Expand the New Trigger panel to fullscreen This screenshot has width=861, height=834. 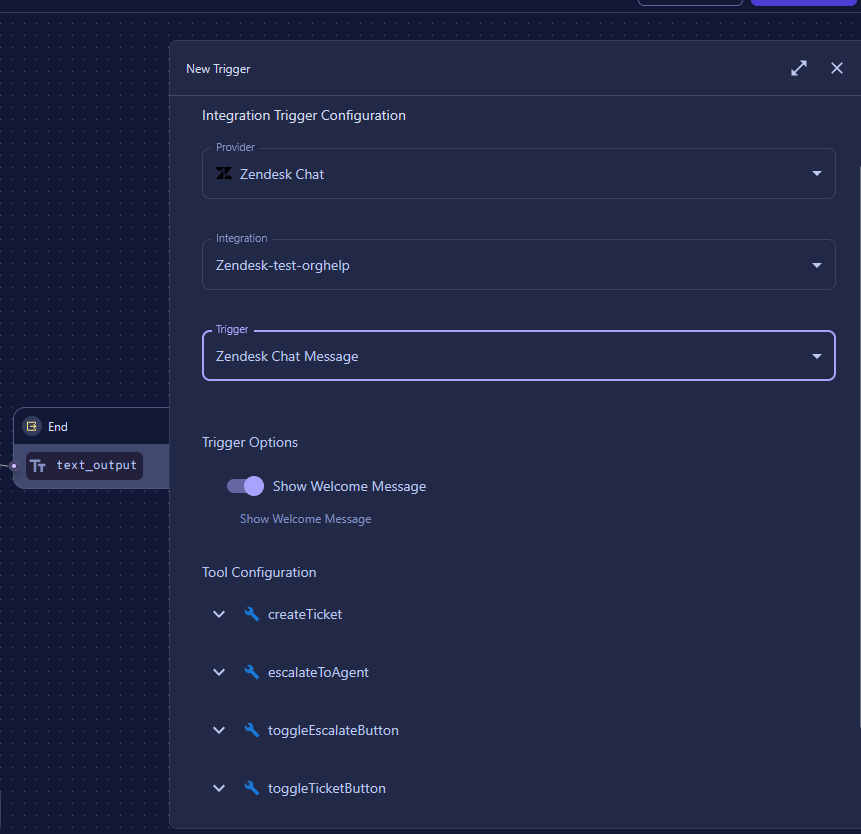pyautogui.click(x=798, y=68)
